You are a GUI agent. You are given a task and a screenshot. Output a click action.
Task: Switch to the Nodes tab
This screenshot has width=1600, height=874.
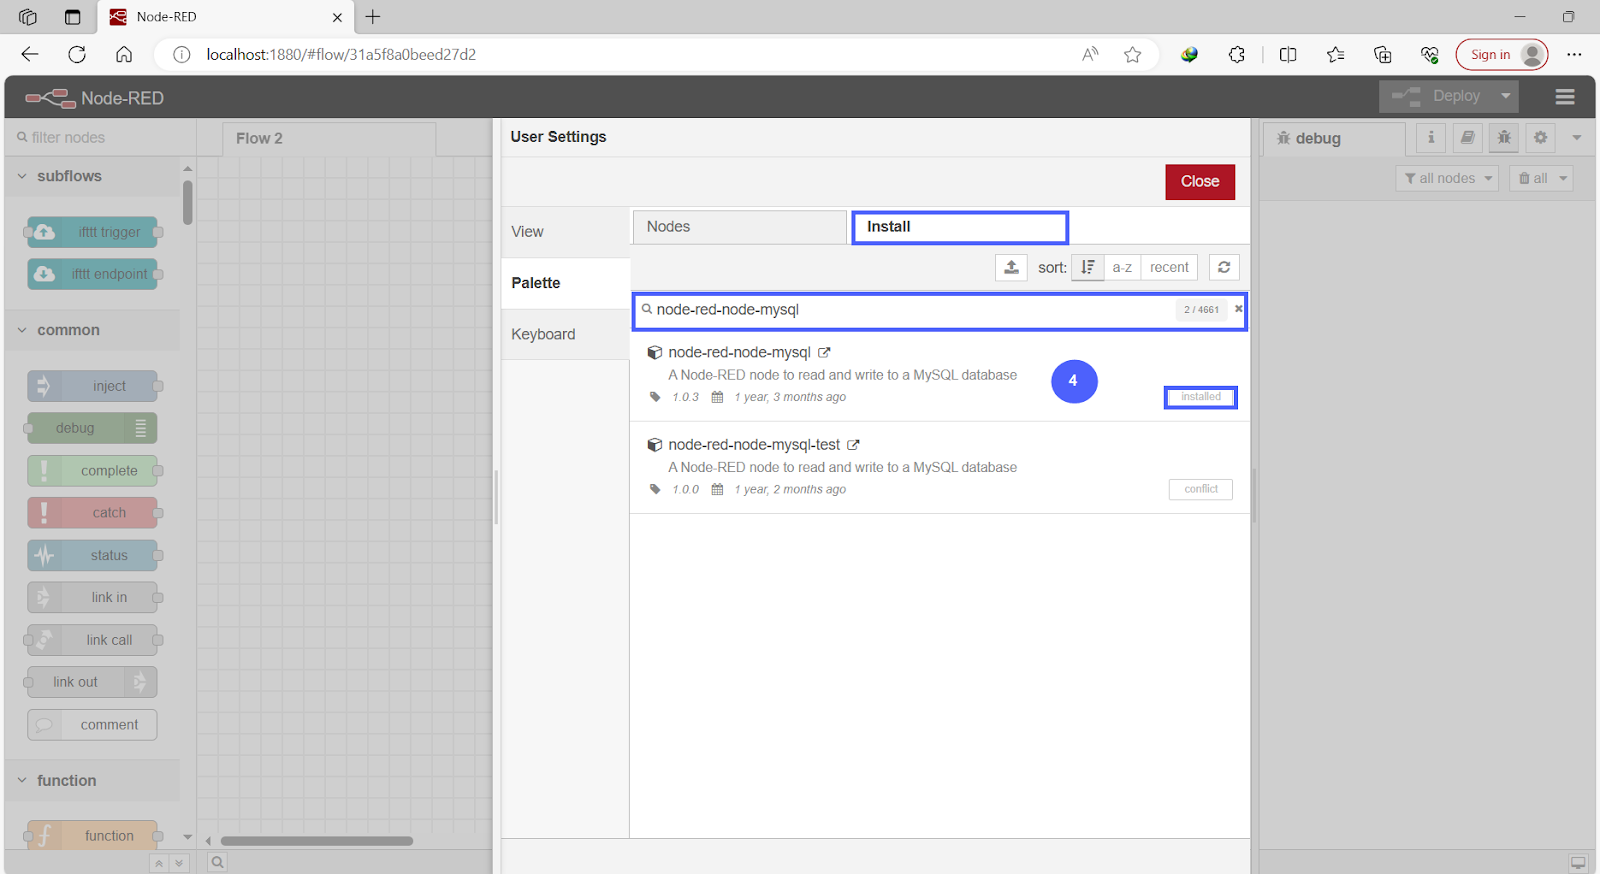[x=740, y=227]
